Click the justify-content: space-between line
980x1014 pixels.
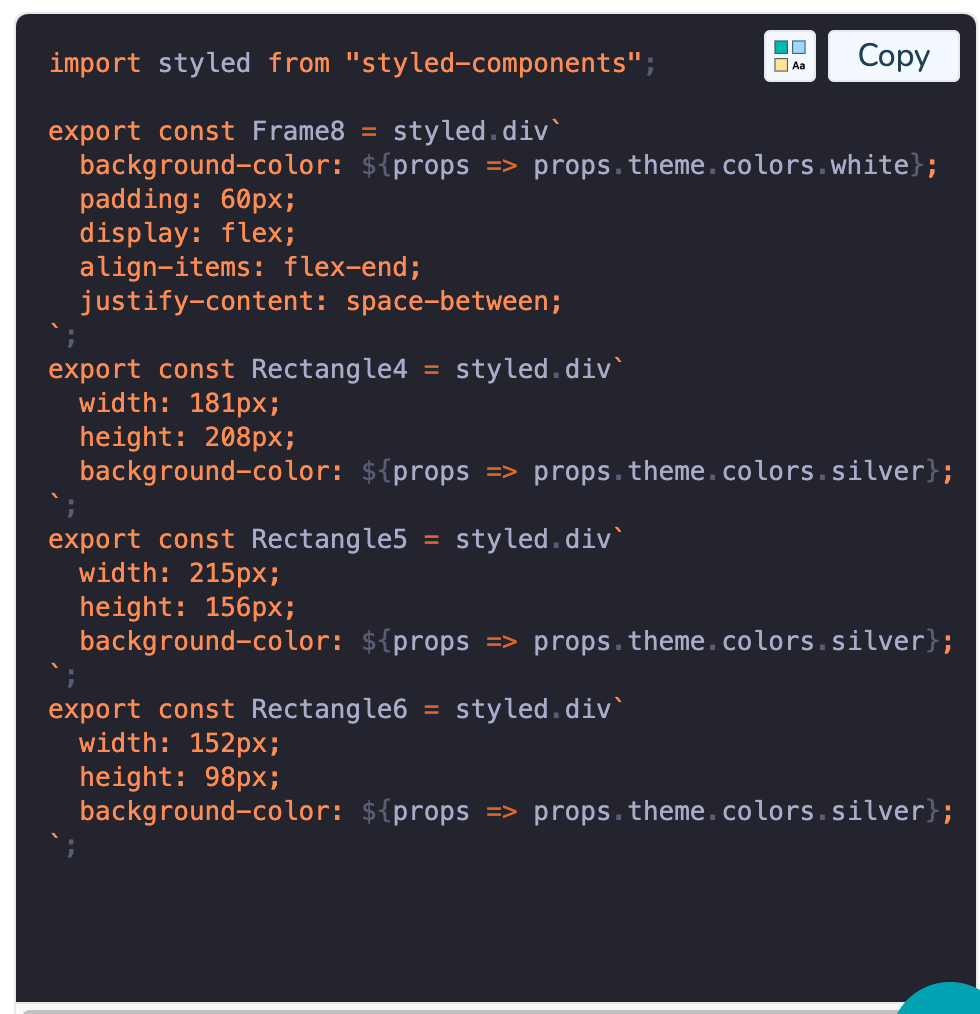[x=321, y=301]
